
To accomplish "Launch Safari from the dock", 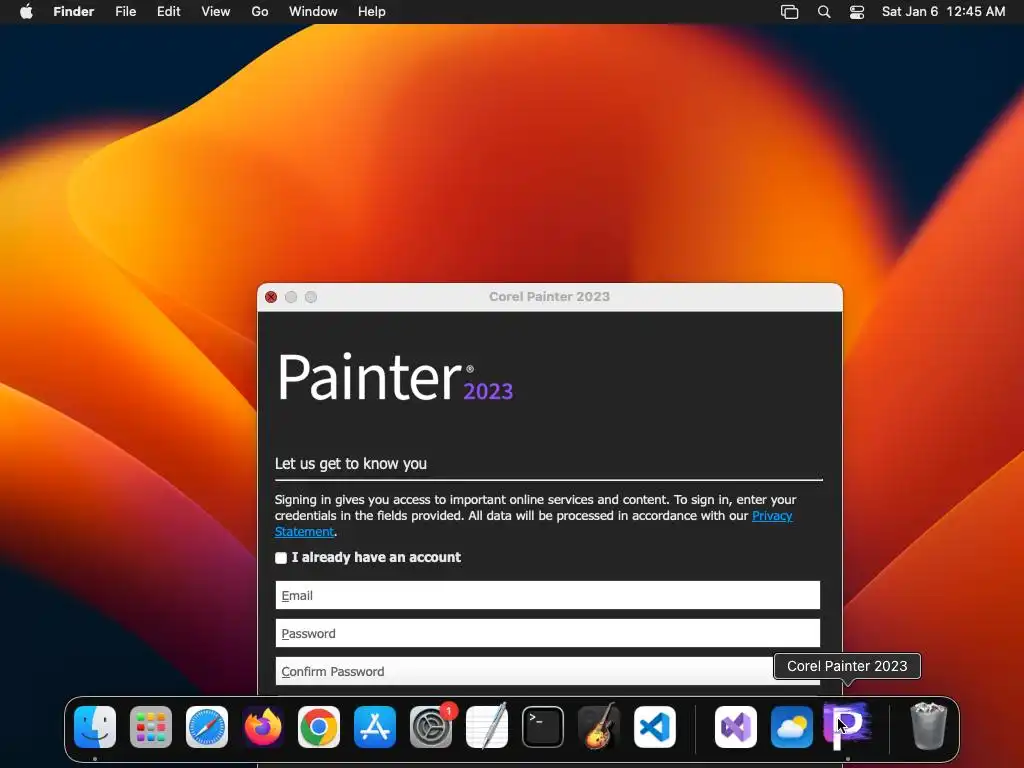I will pyautogui.click(x=207, y=727).
